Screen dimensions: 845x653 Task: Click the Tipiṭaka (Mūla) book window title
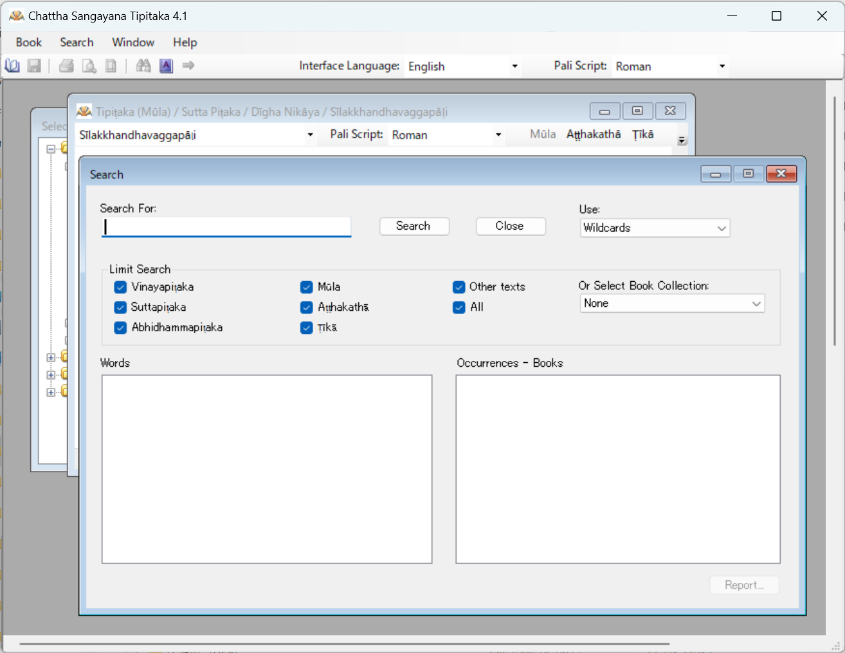272,112
